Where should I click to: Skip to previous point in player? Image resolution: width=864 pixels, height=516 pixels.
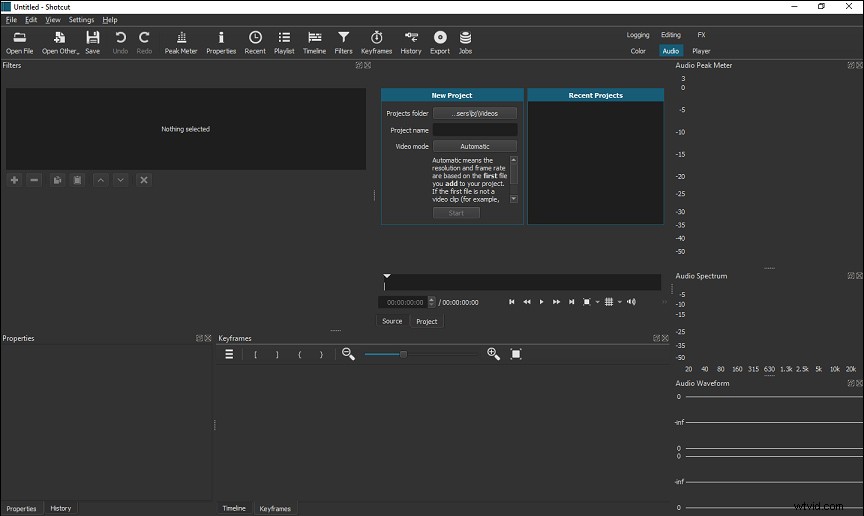[511, 302]
